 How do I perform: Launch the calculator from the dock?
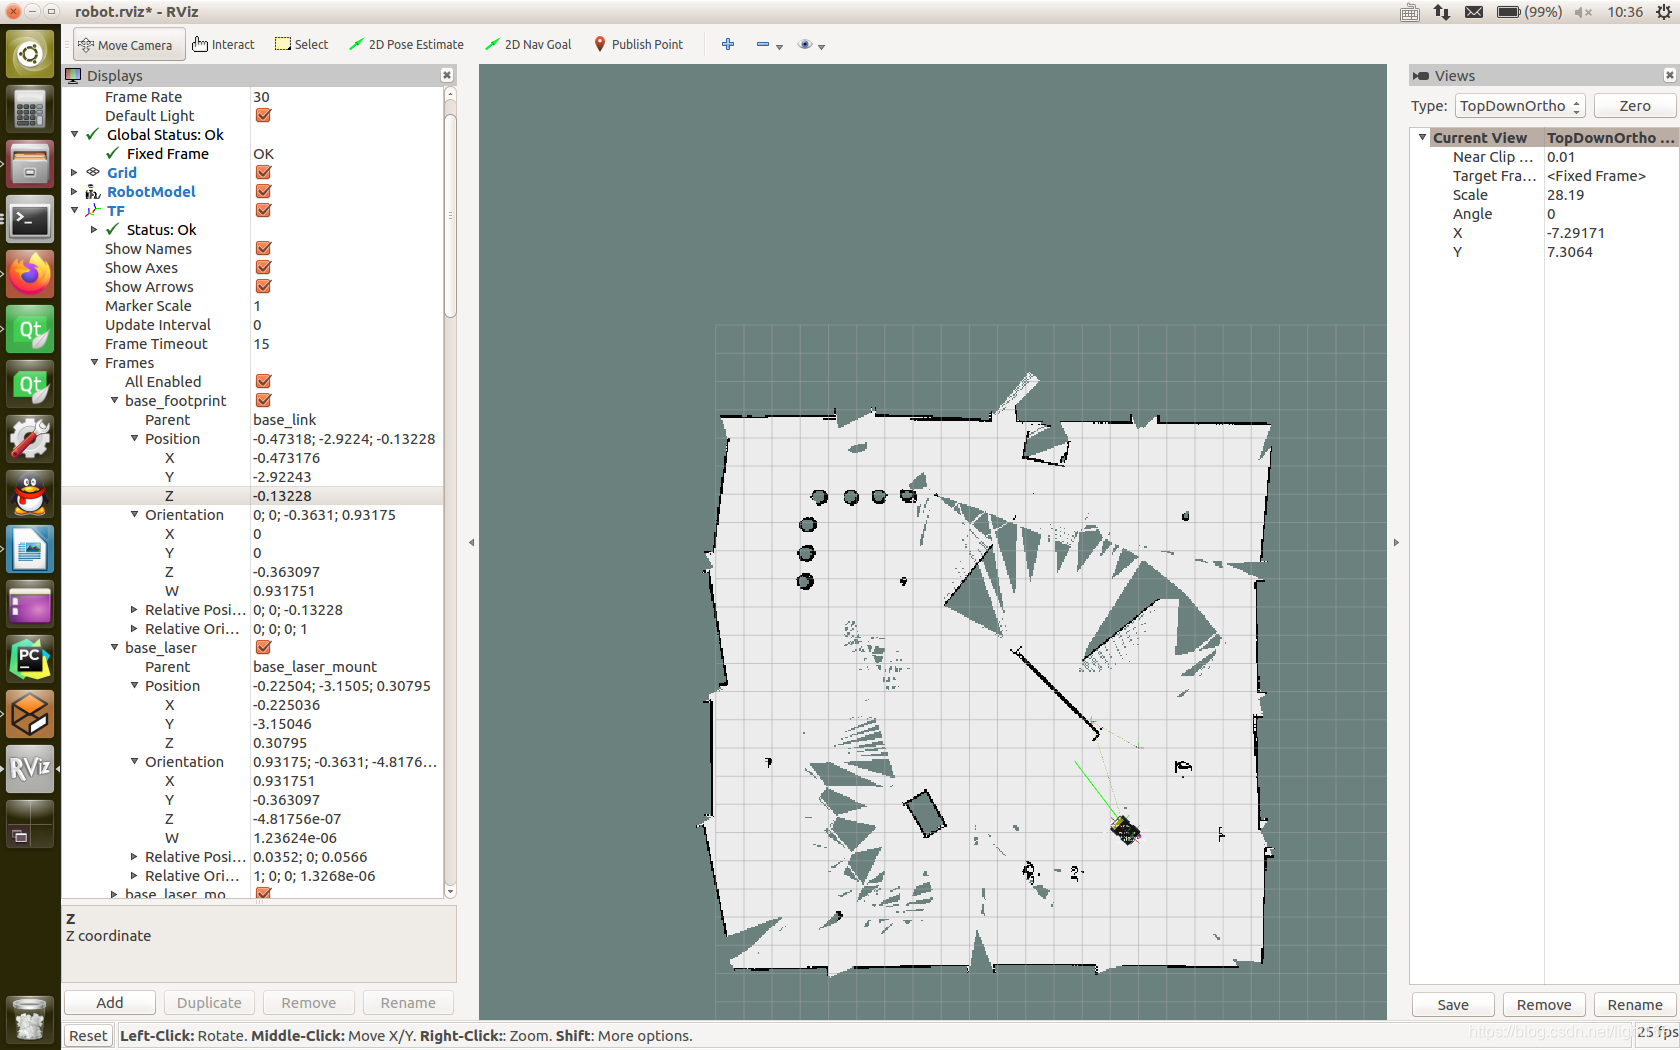(x=30, y=109)
